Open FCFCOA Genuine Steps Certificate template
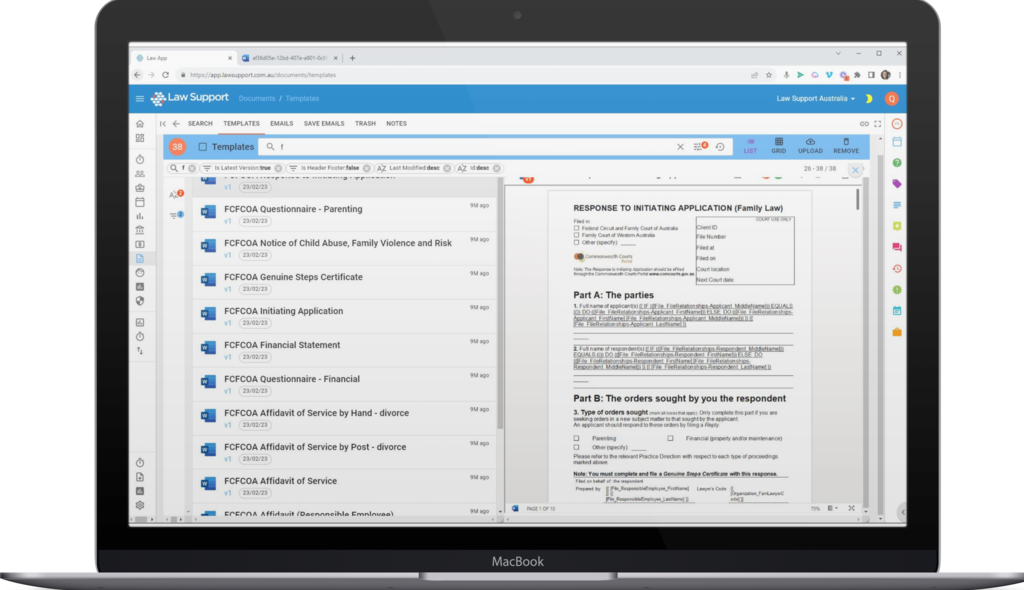Image resolution: width=1024 pixels, height=590 pixels. (x=345, y=283)
